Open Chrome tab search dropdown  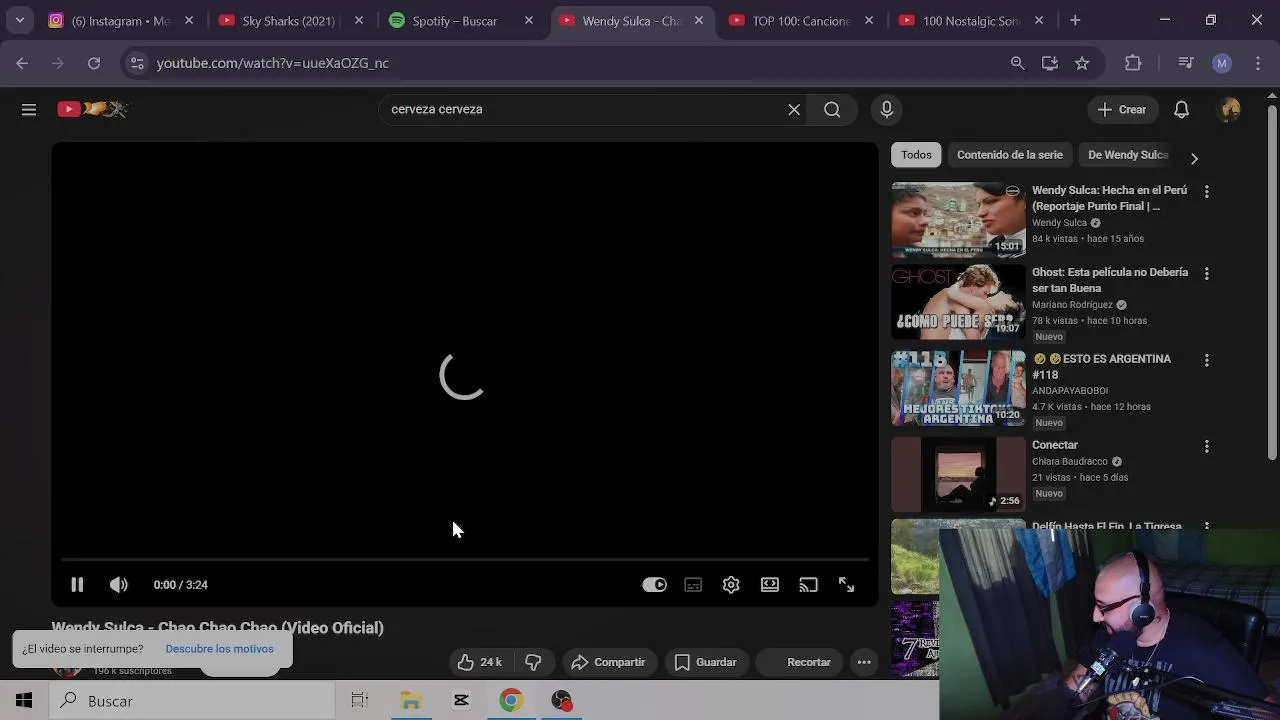(x=19, y=20)
